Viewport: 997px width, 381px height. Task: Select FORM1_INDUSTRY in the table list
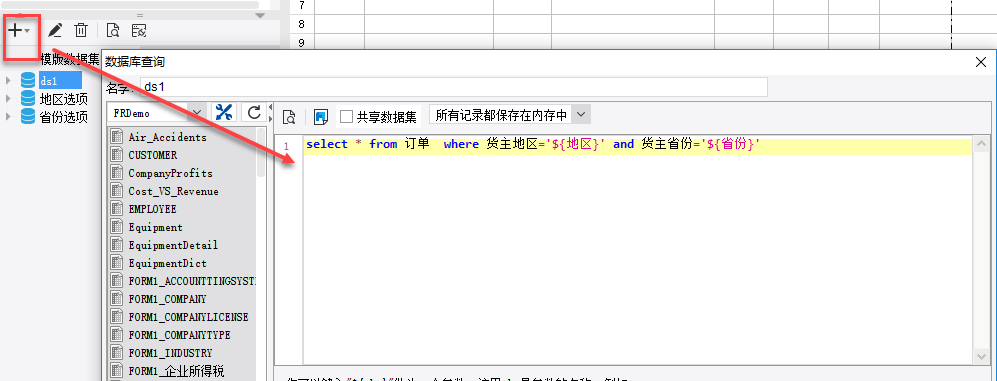coord(170,352)
